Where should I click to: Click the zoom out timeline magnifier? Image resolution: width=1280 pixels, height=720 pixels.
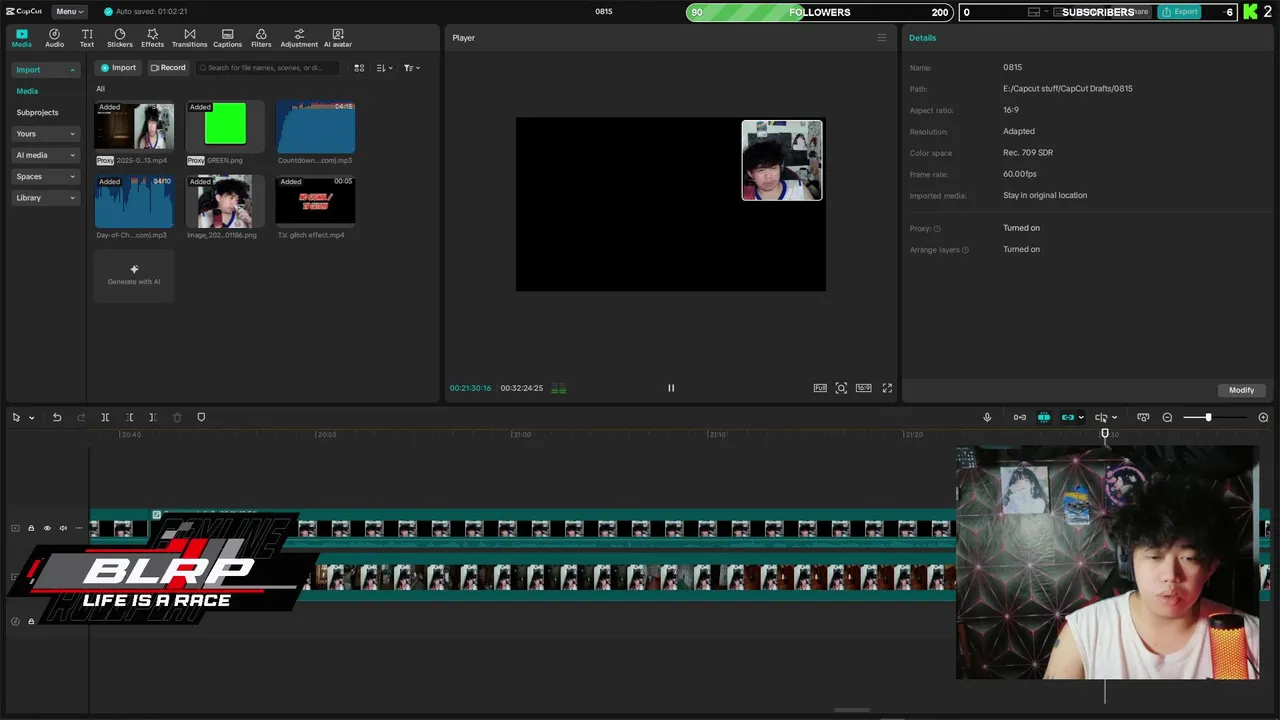coord(1167,417)
